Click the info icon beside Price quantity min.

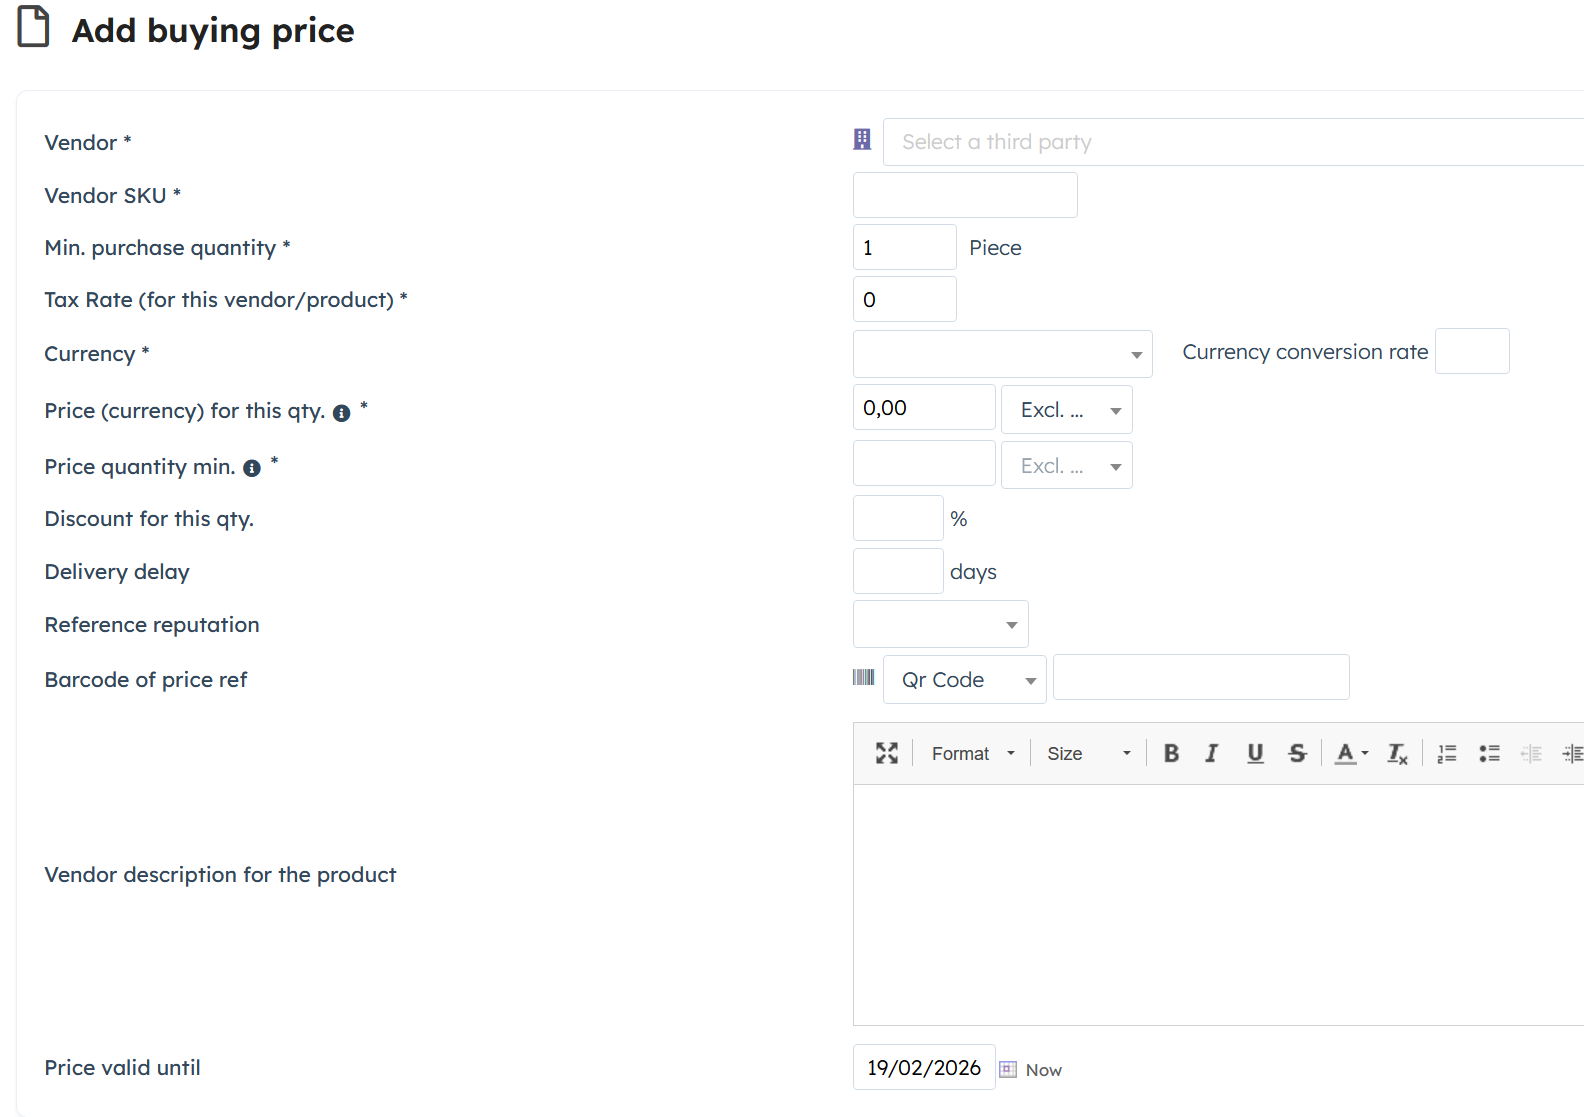[252, 468]
